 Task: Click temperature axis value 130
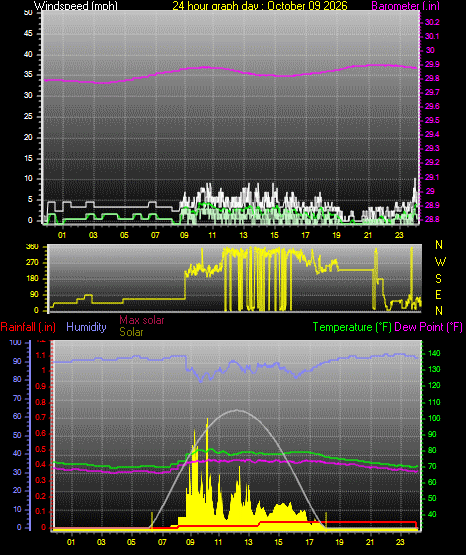click(x=434, y=369)
